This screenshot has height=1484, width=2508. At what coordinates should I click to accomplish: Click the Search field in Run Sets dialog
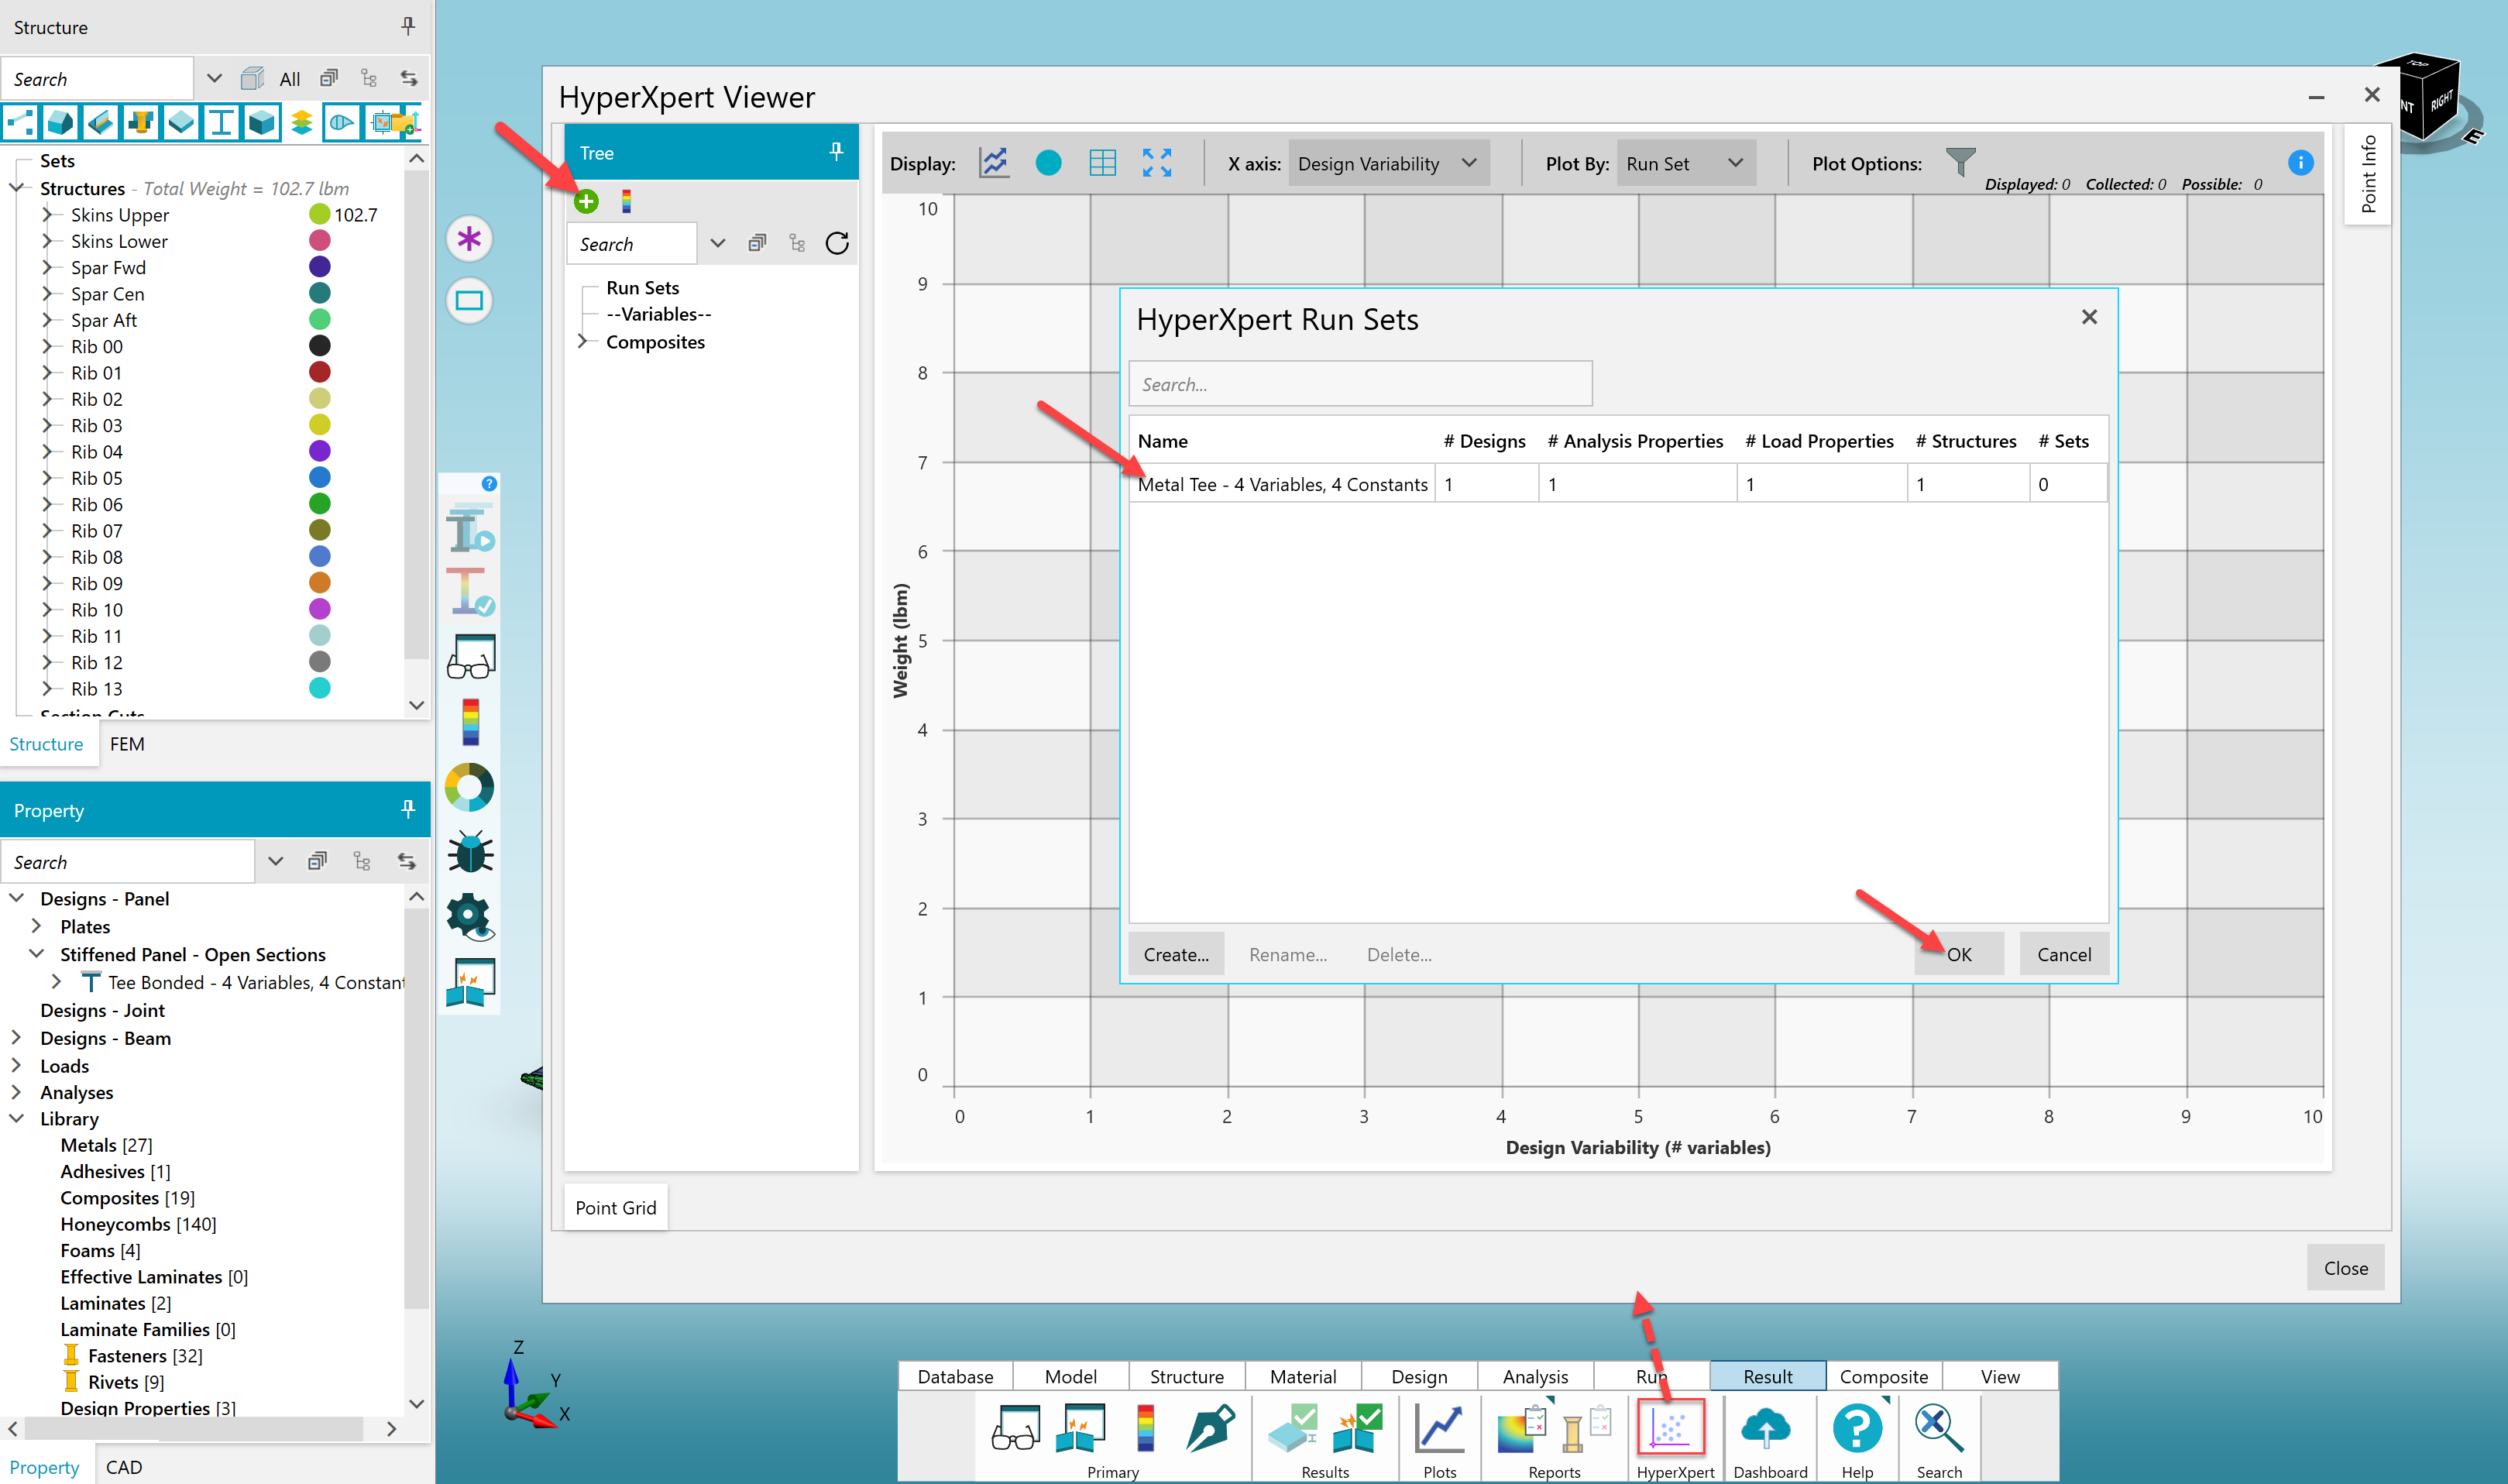[x=1360, y=384]
